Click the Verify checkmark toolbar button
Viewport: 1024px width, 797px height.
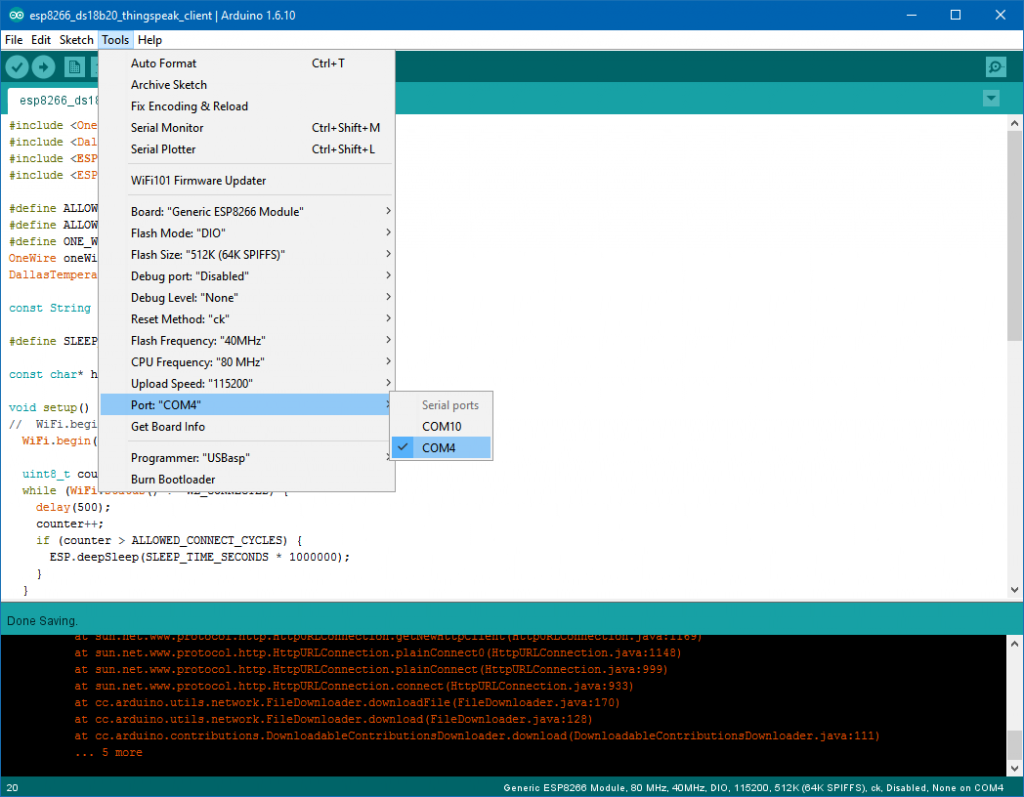tap(17, 67)
